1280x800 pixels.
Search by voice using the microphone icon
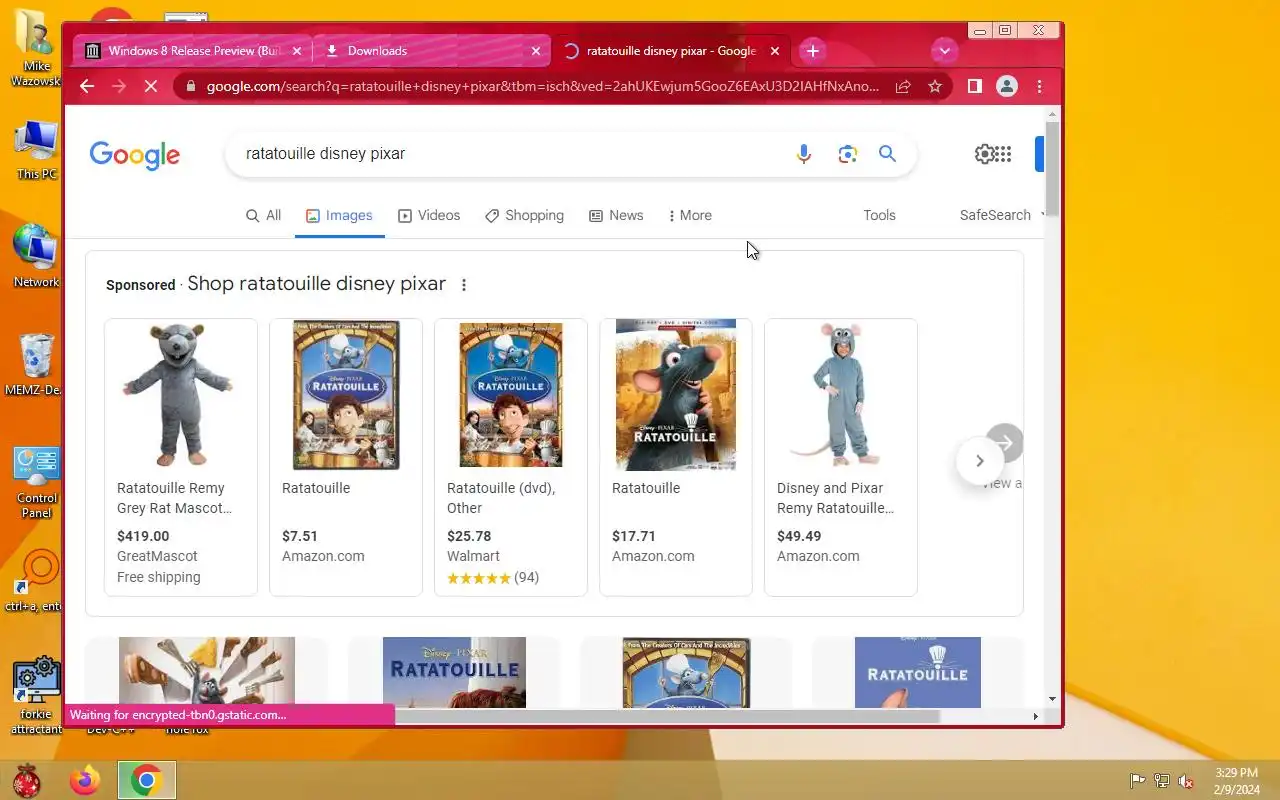[x=804, y=154]
